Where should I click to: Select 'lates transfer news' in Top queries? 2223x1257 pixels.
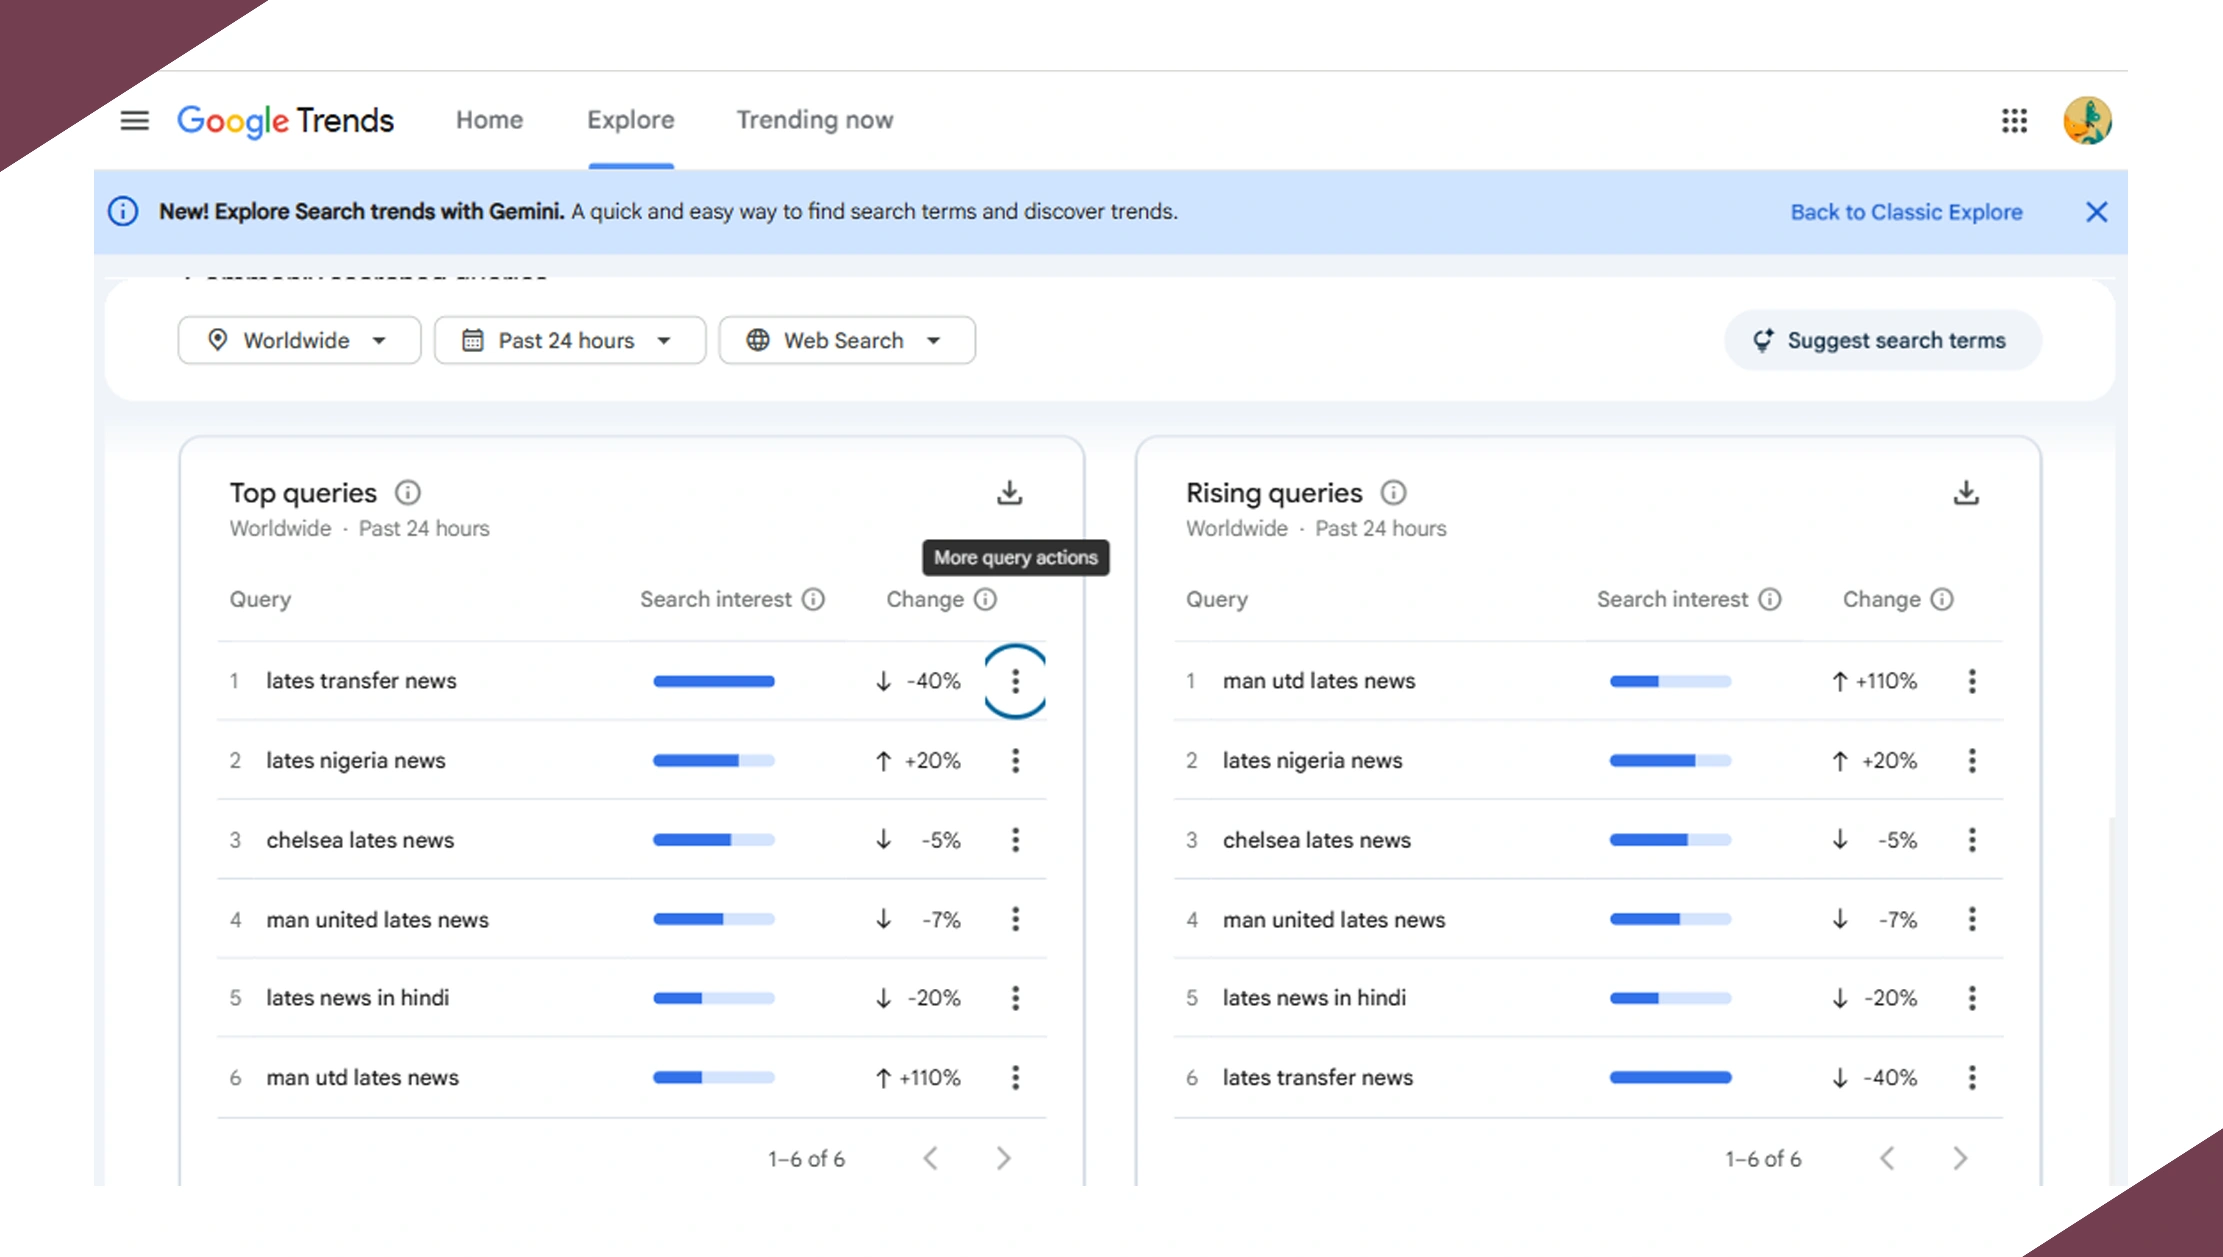[361, 681]
